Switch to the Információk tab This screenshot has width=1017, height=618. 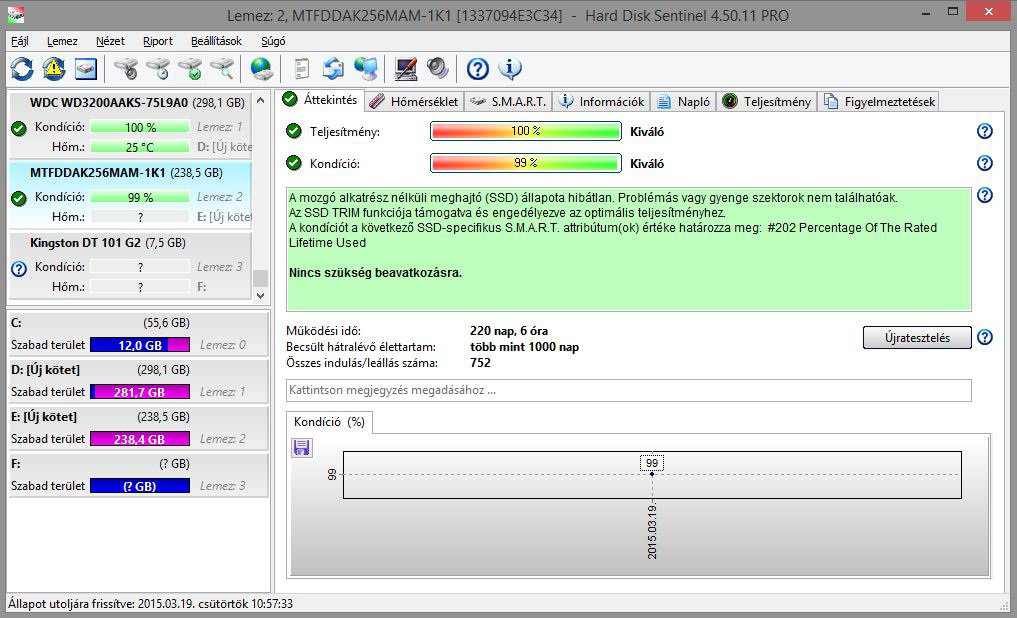(602, 102)
